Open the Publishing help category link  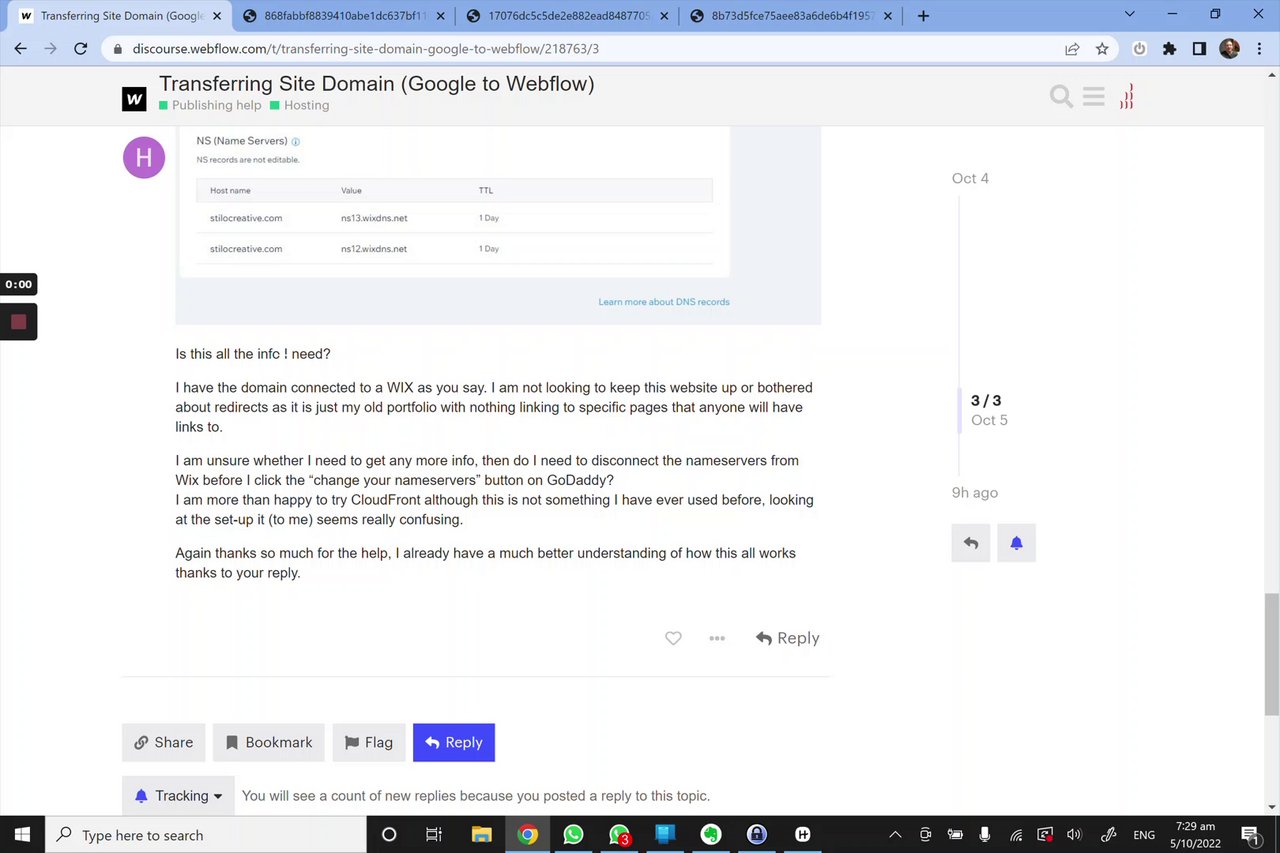click(x=210, y=105)
